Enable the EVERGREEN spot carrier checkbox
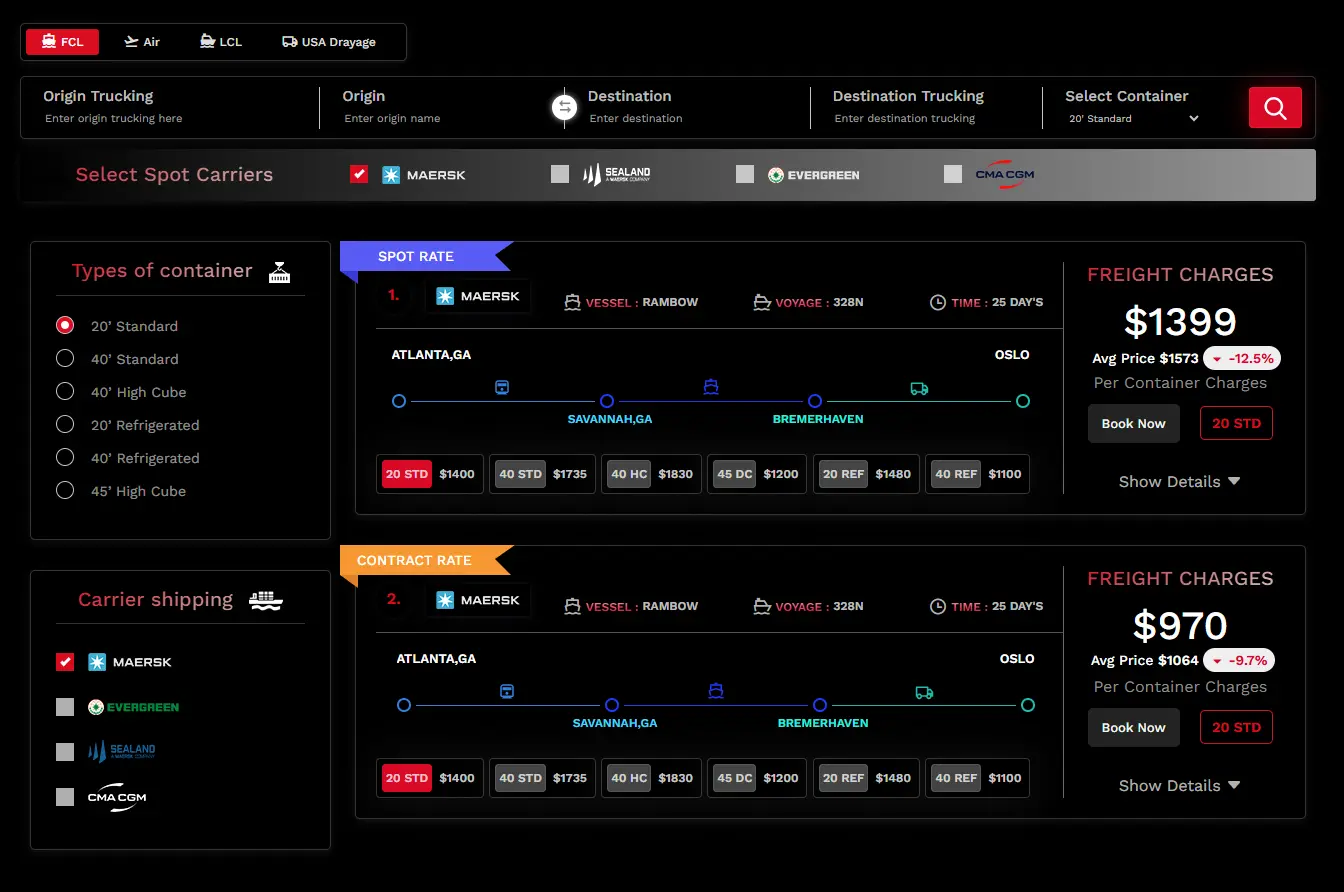This screenshot has width=1344, height=892. point(745,173)
